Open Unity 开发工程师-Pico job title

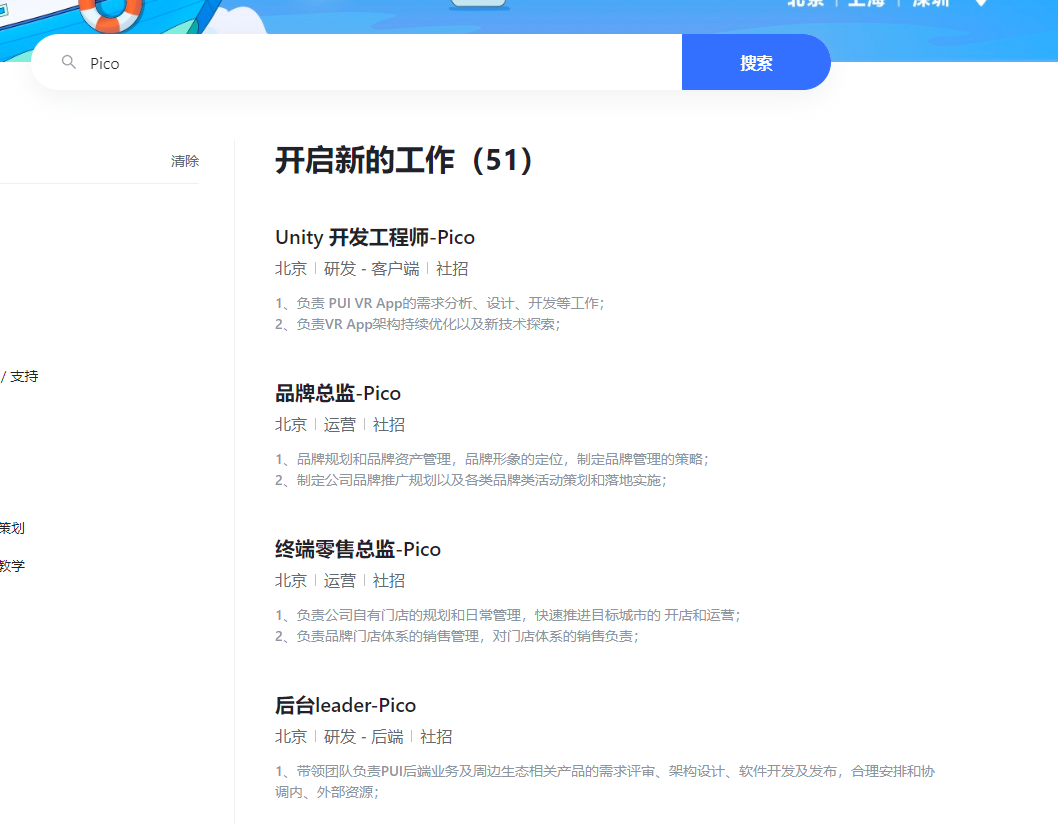tap(374, 238)
